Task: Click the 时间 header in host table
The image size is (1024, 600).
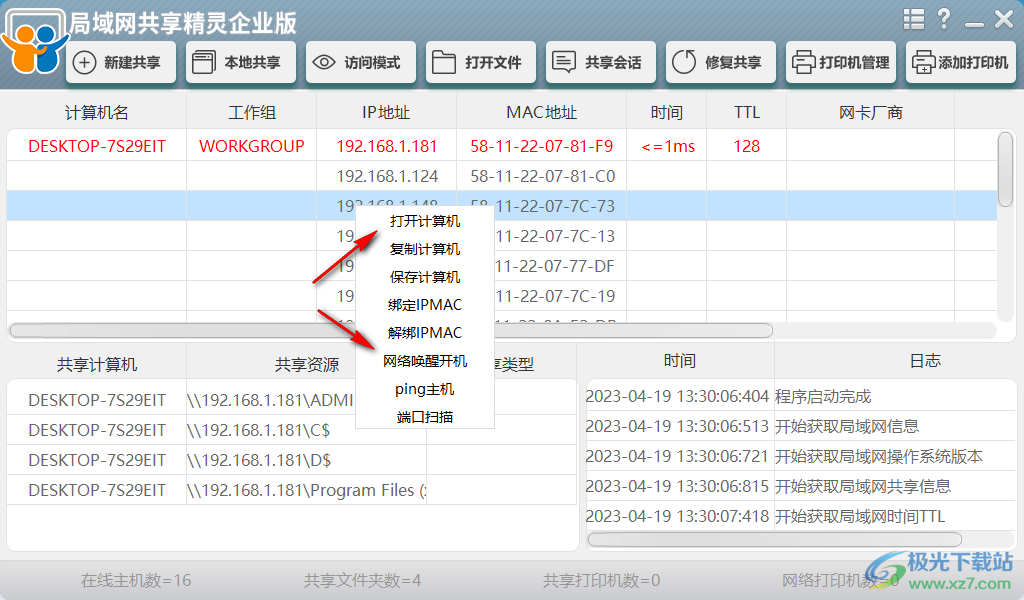Action: point(667,113)
